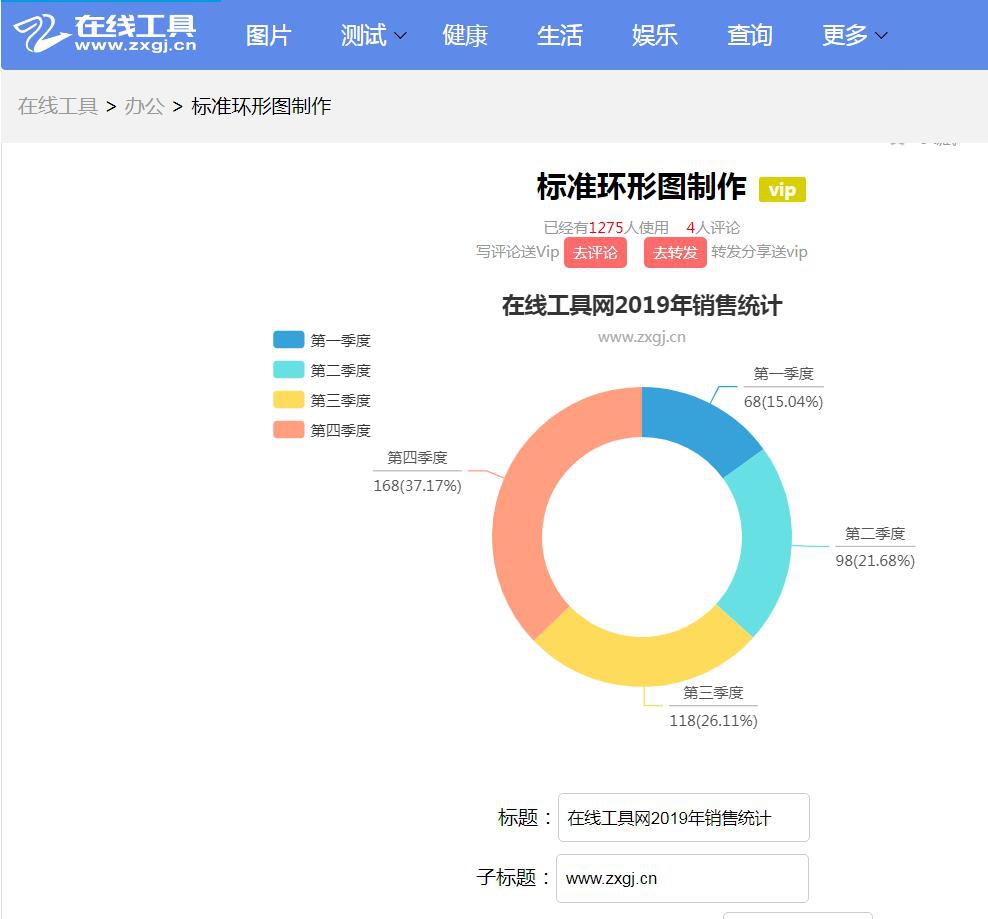Open the 查询 navigation item
This screenshot has height=919, width=988.
pos(749,36)
